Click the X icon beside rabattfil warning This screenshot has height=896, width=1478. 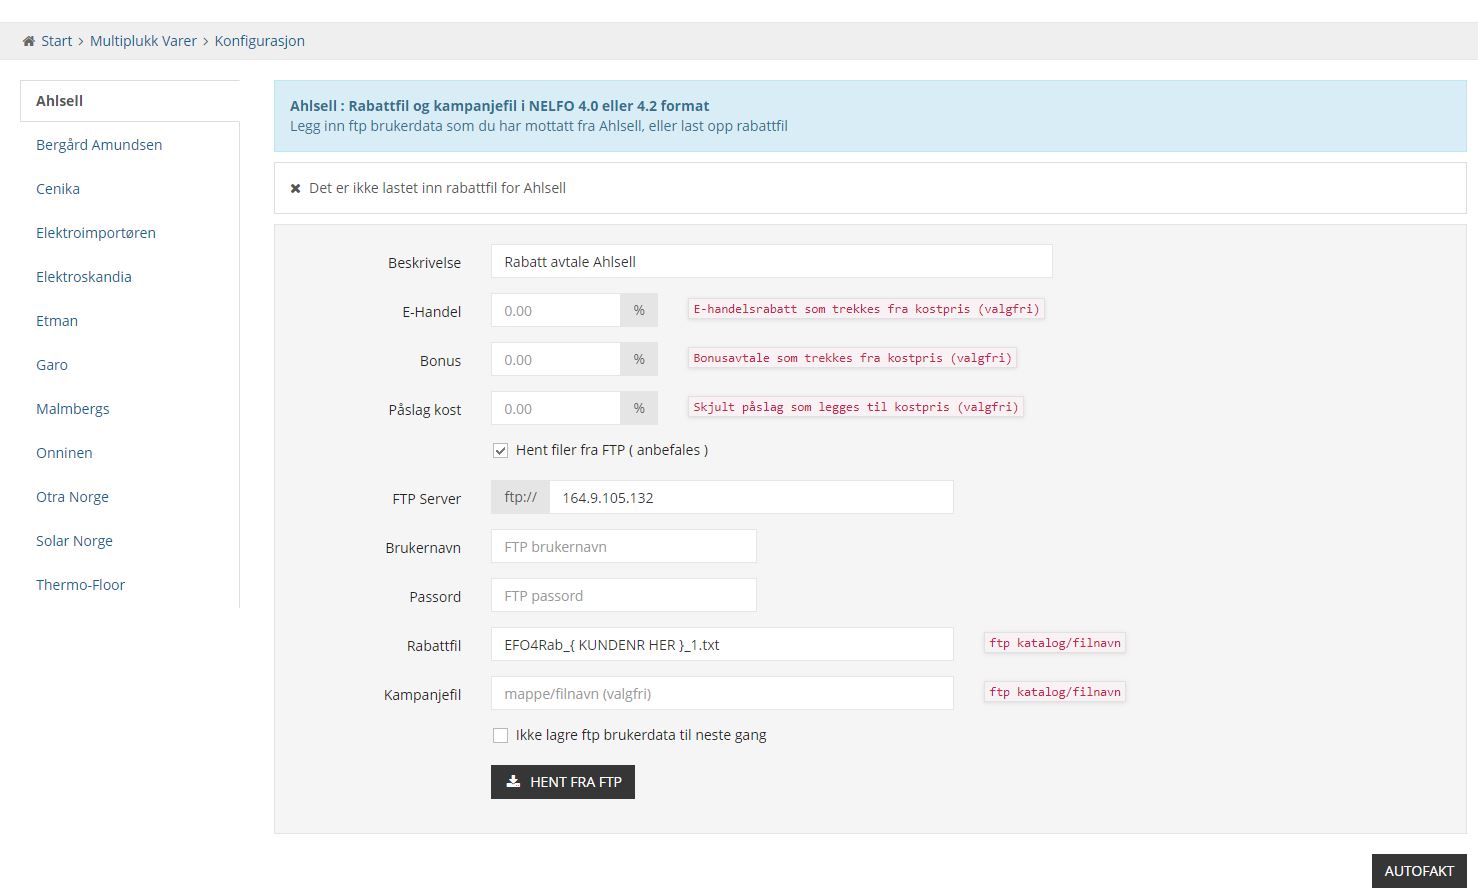click(x=295, y=188)
